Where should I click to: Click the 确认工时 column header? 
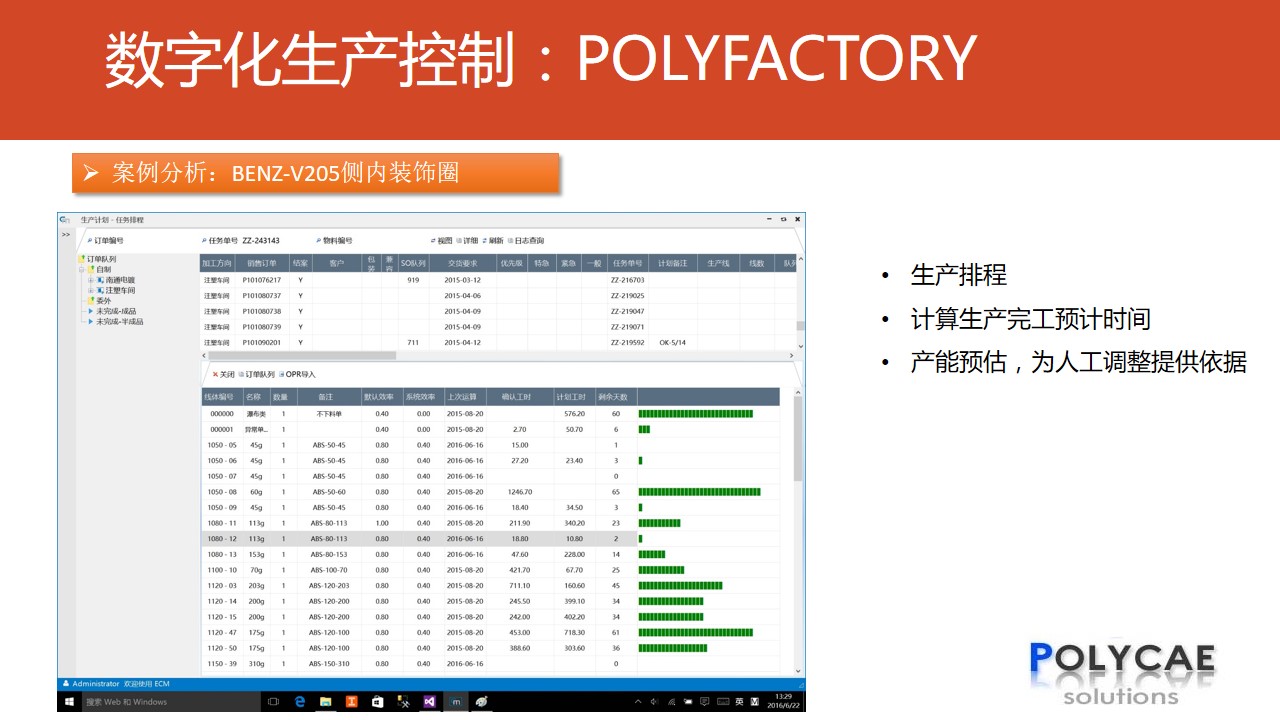[519, 397]
